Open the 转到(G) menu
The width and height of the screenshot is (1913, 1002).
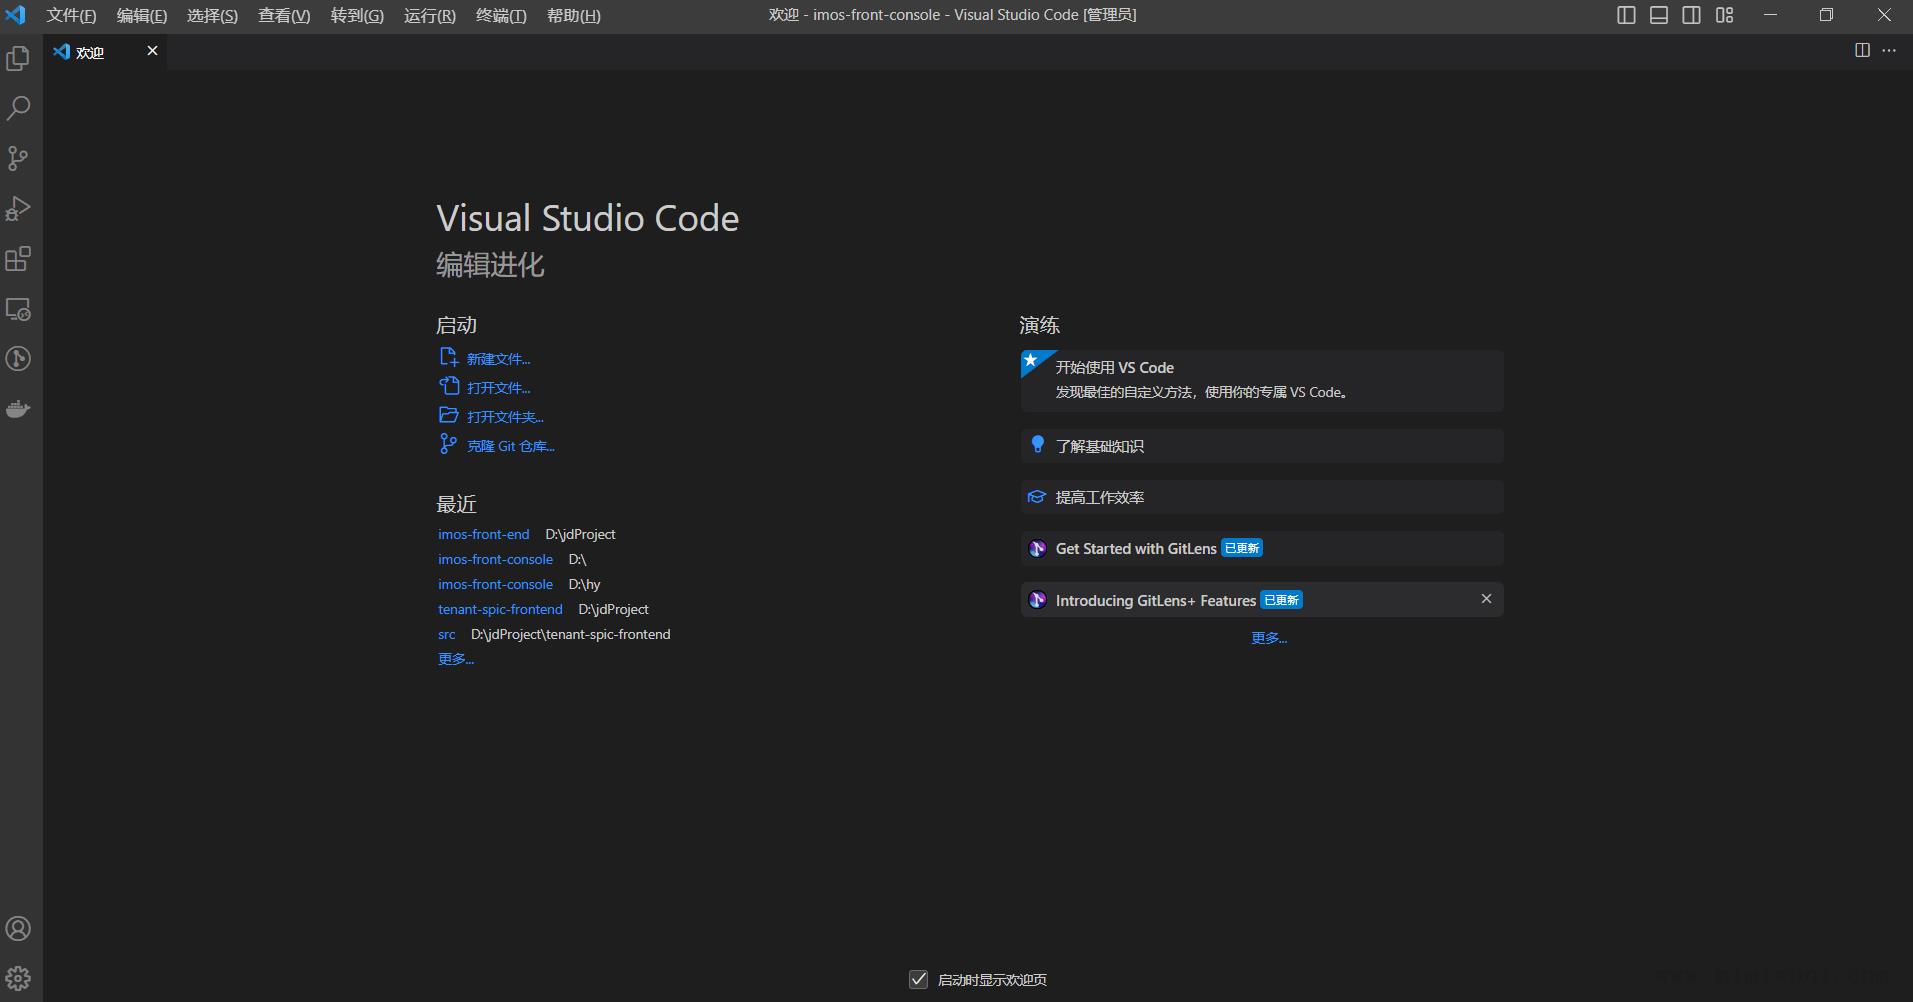(x=357, y=16)
